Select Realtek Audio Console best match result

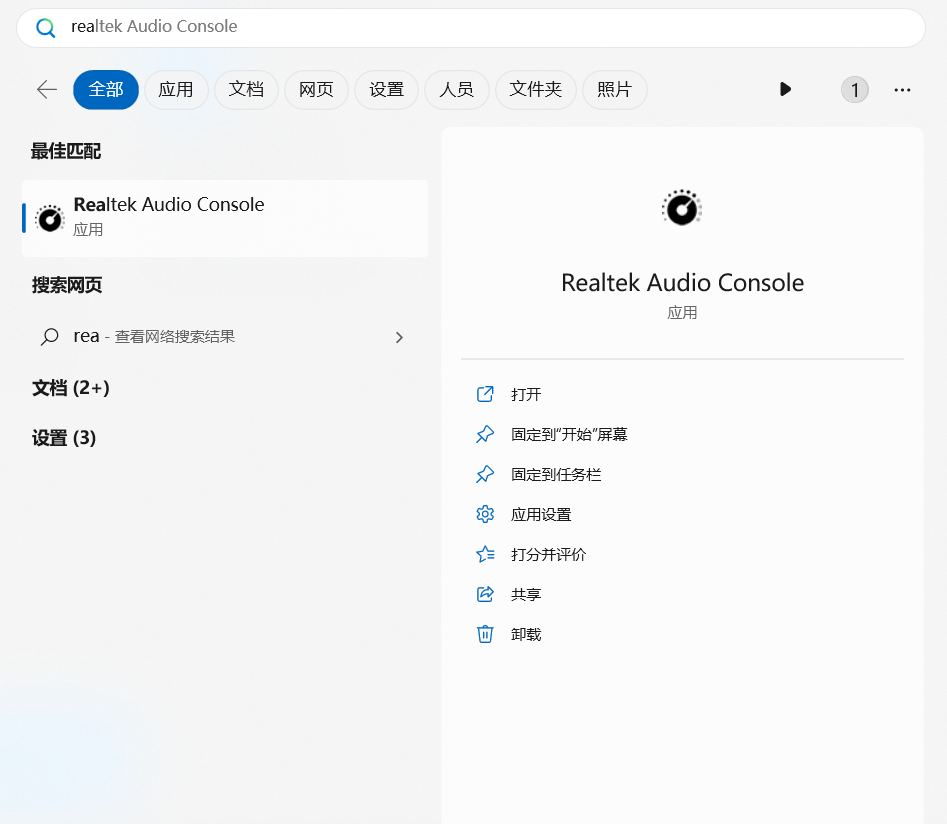(225, 216)
